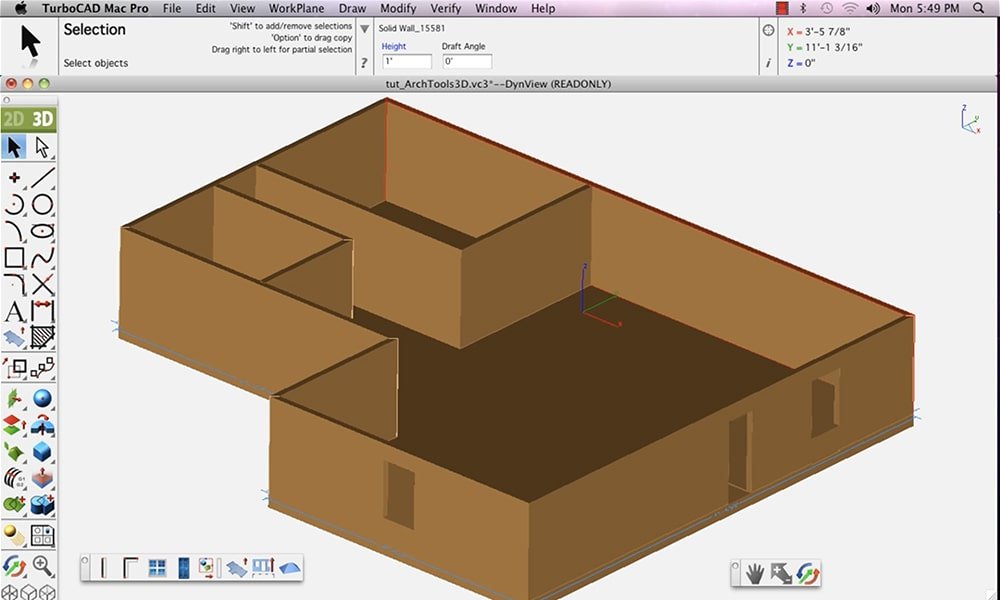Open the Verify menu
Viewport: 1000px width, 600px height.
446,8
